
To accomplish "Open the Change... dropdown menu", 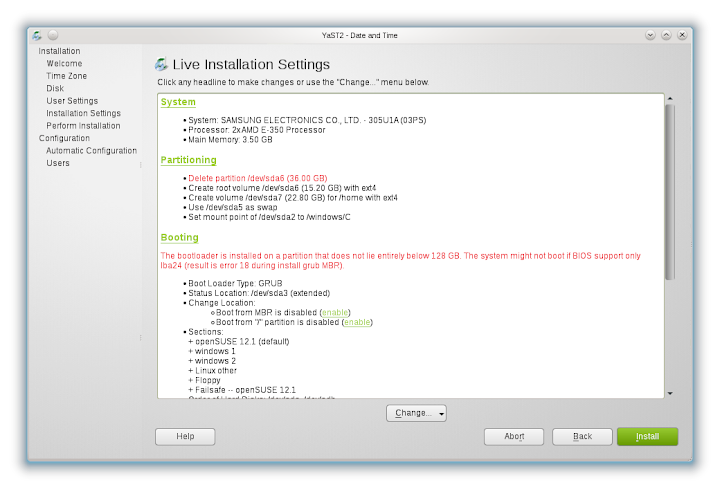I will tap(416, 413).
